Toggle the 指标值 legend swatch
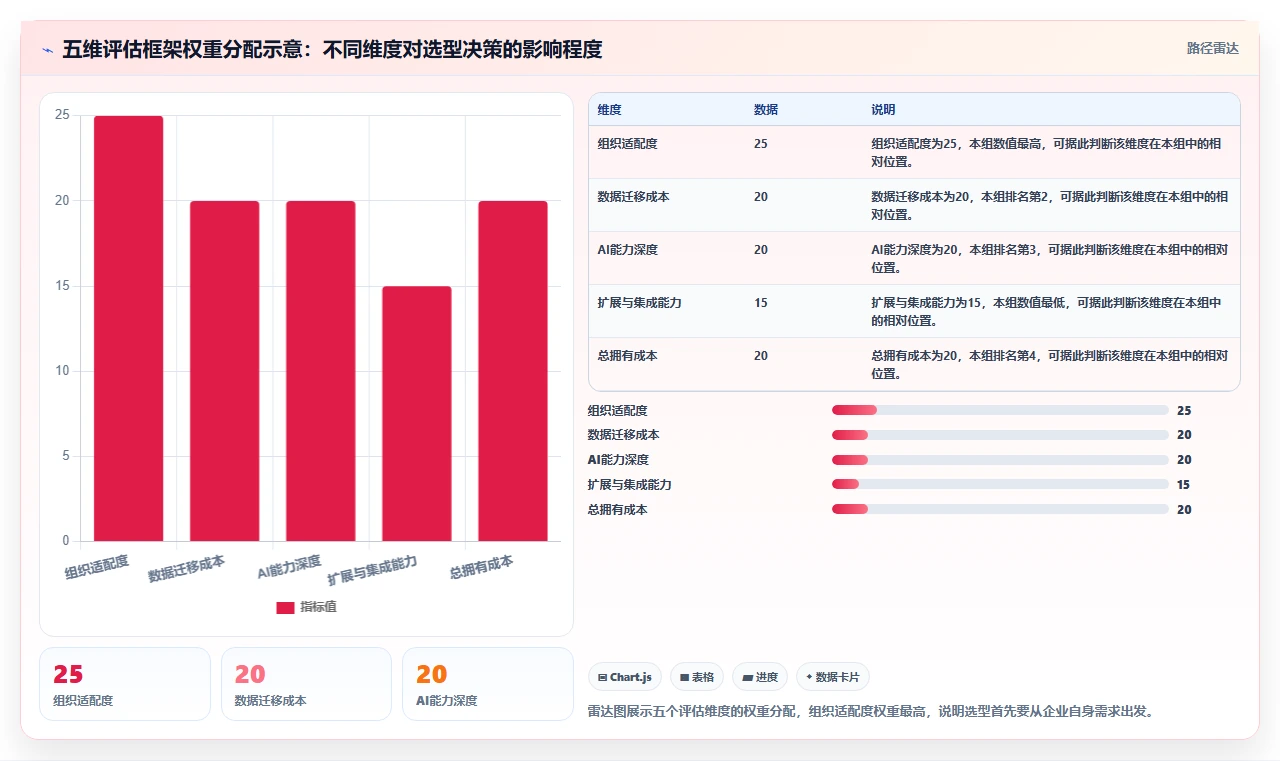The height and width of the screenshot is (761, 1280). (285, 607)
